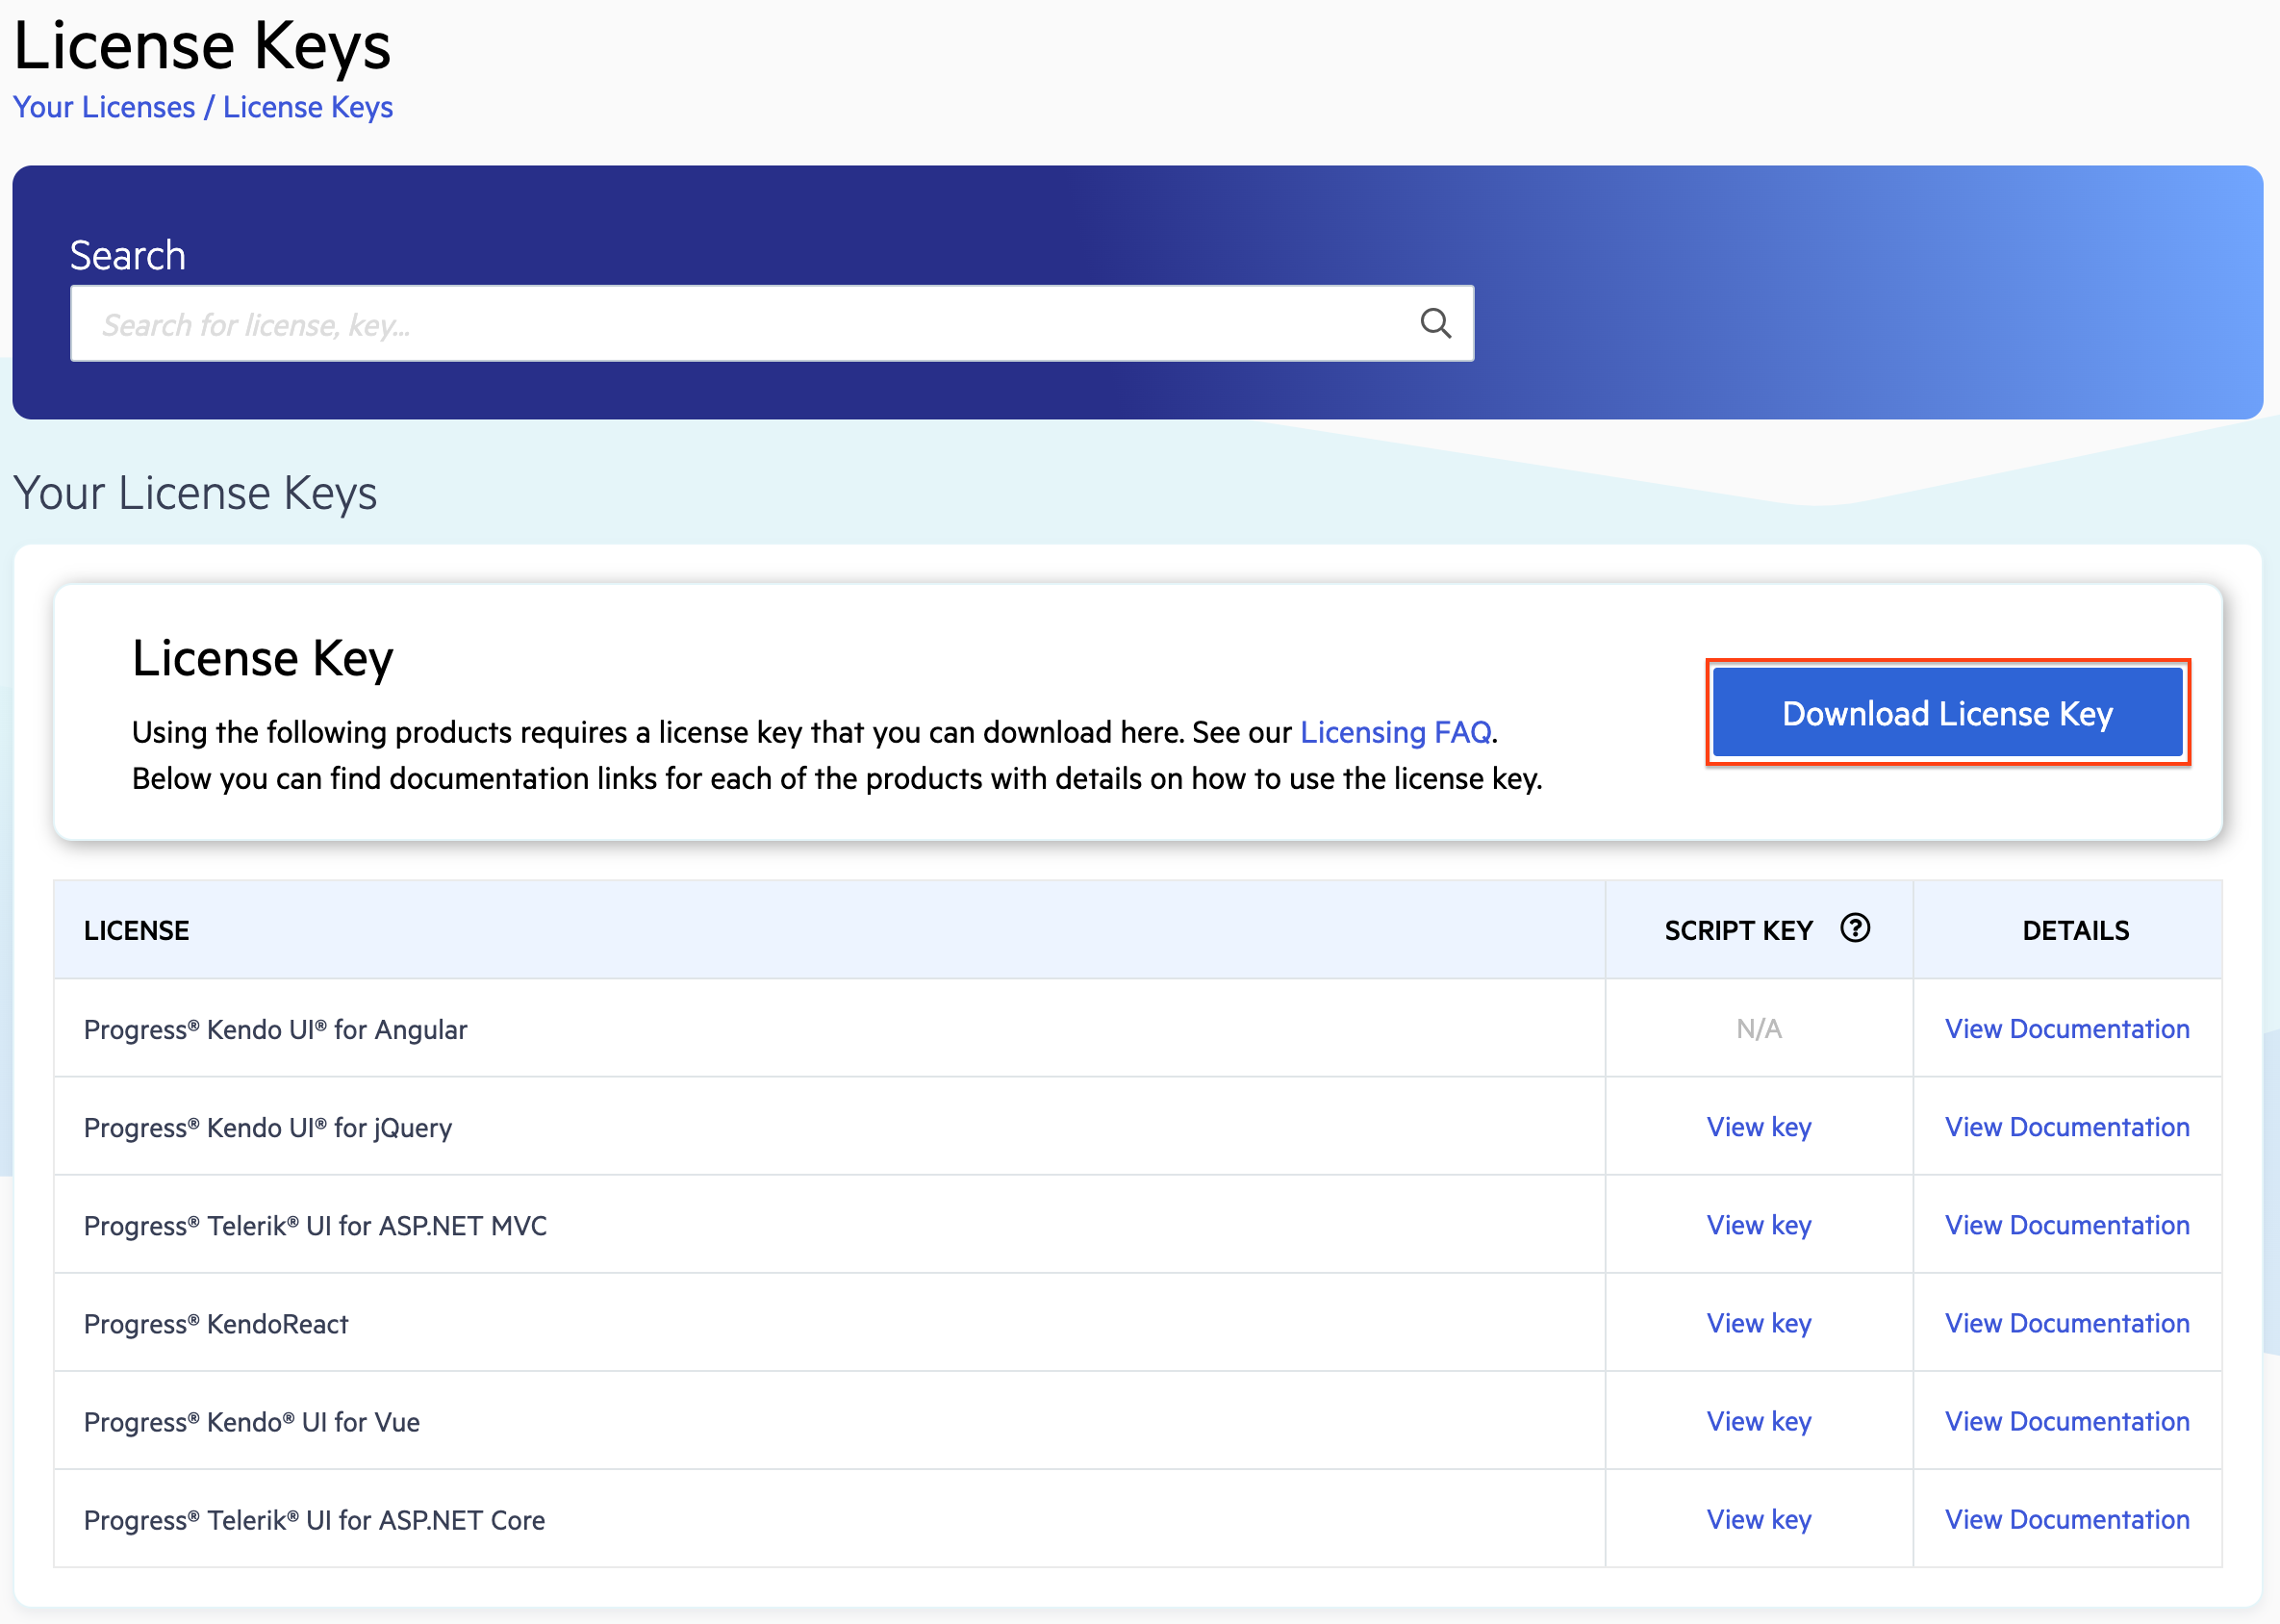View key for KendoReact
This screenshot has height=1624, width=2280.
tap(1758, 1322)
